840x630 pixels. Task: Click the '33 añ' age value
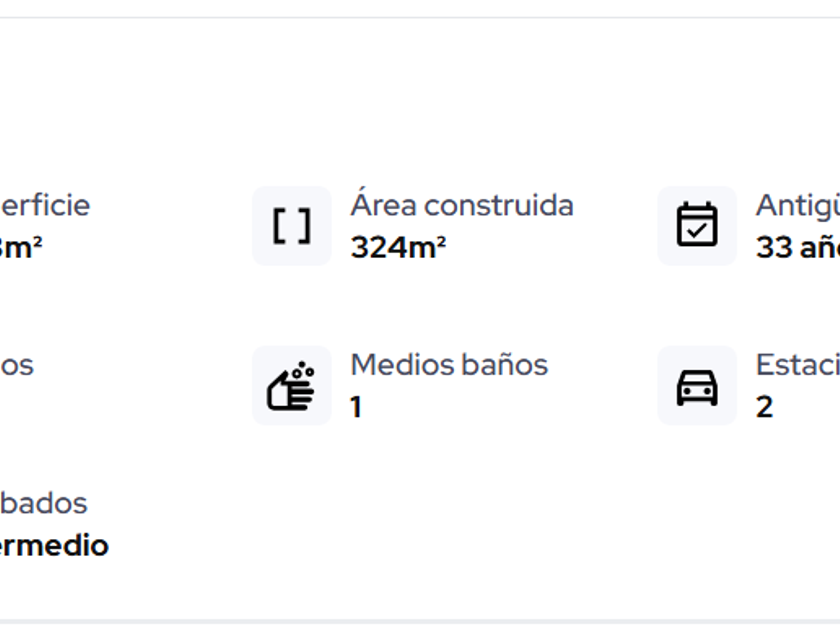coord(796,247)
